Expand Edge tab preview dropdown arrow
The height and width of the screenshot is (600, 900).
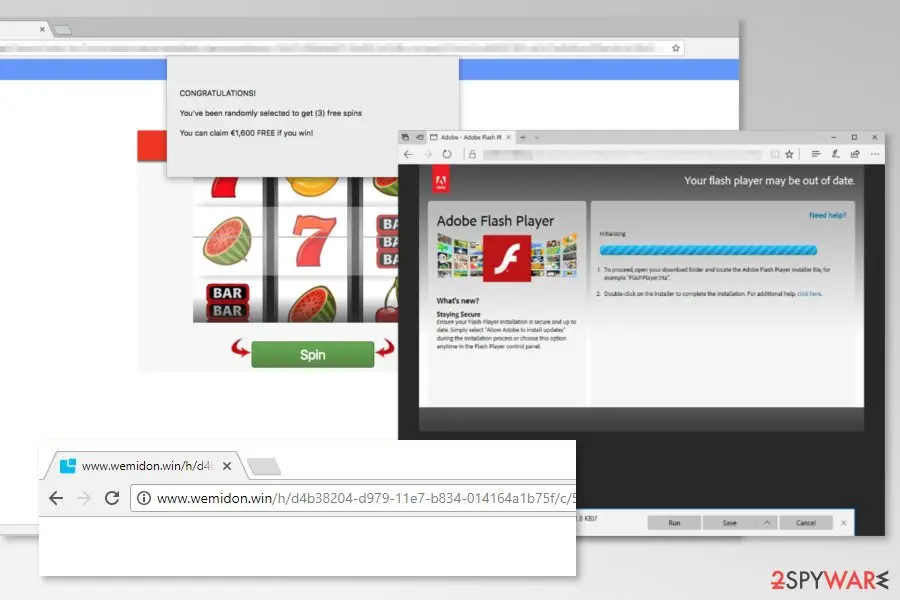[x=537, y=138]
